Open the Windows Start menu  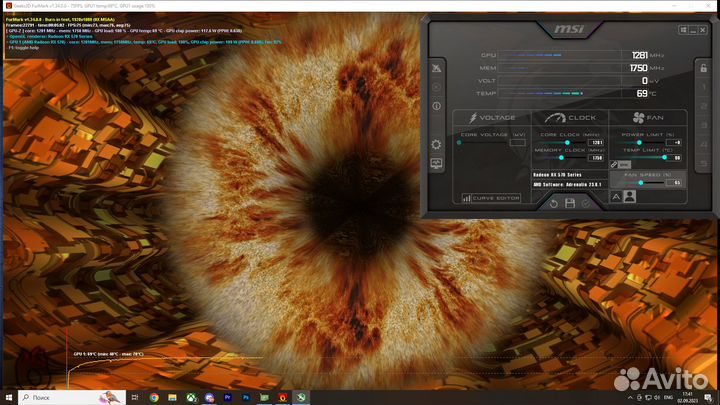tap(8, 397)
